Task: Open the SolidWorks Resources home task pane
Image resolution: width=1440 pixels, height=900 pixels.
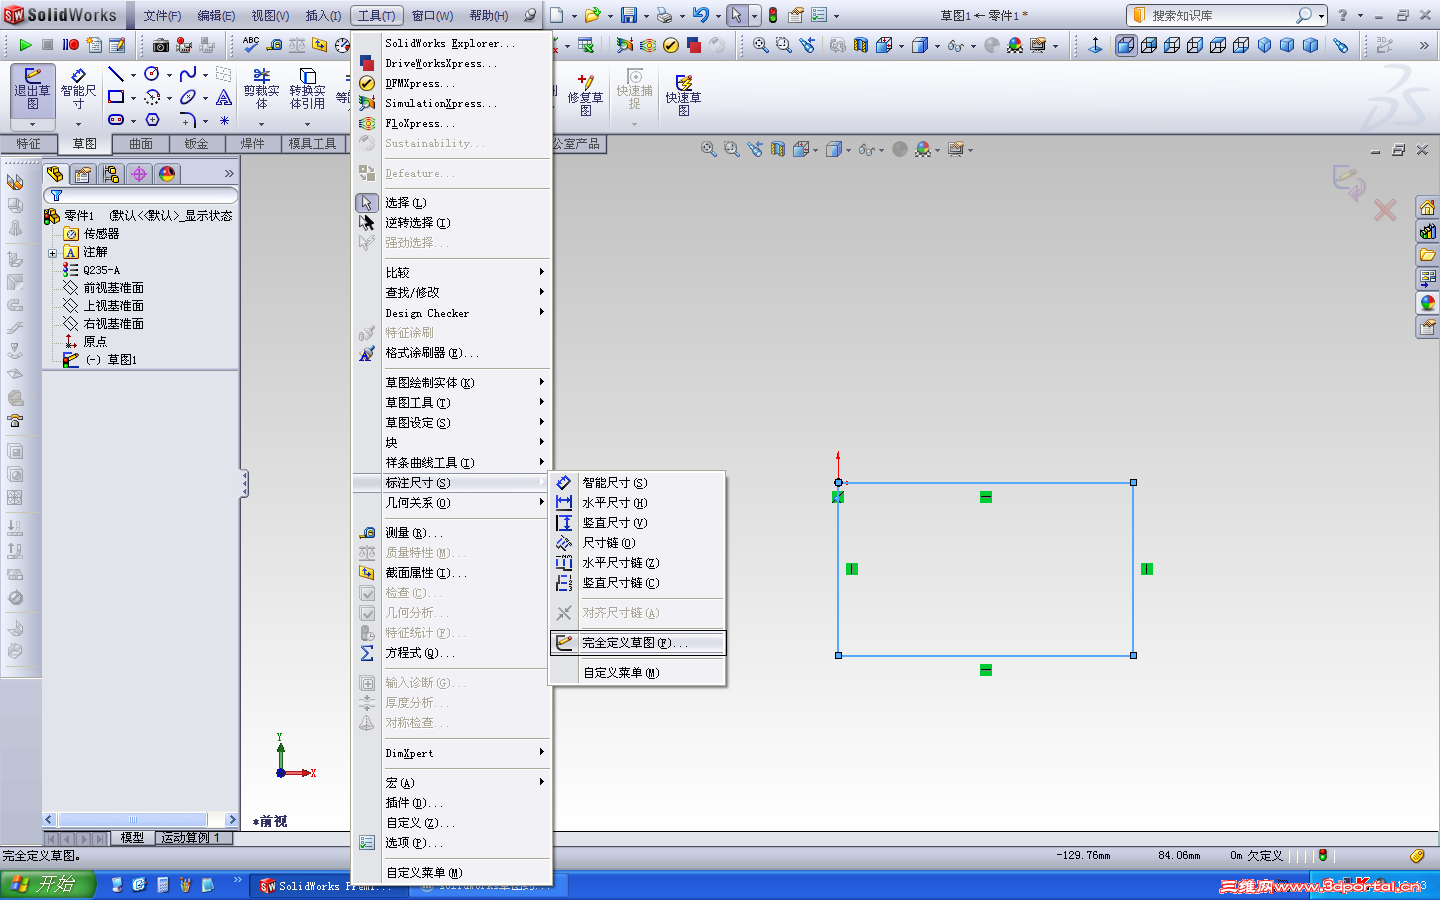Action: point(1427,208)
